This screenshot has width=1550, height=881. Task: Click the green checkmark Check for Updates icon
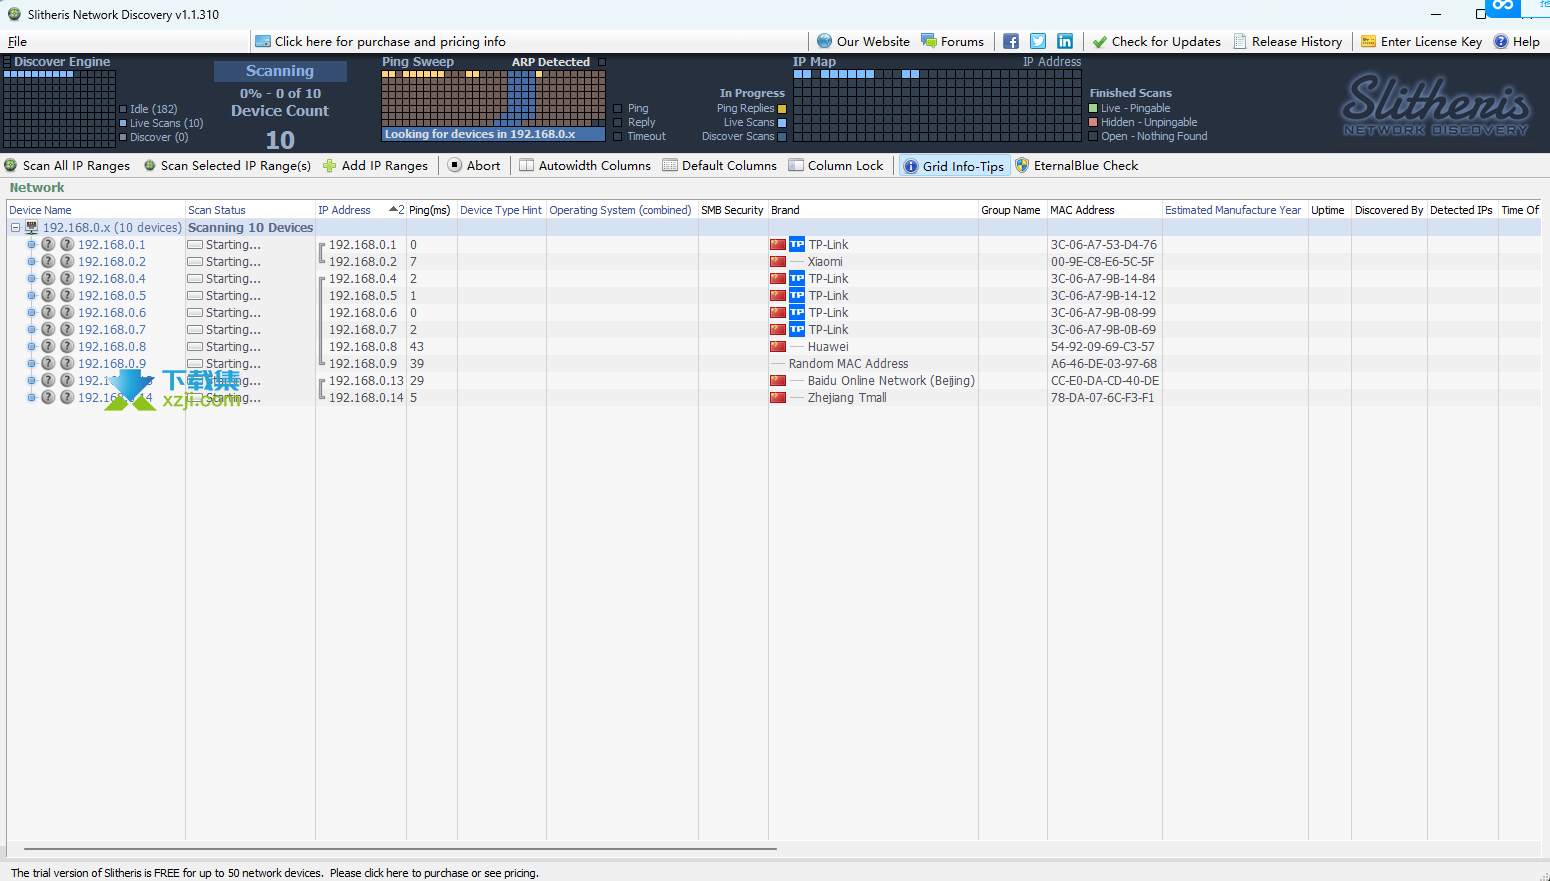[1100, 41]
